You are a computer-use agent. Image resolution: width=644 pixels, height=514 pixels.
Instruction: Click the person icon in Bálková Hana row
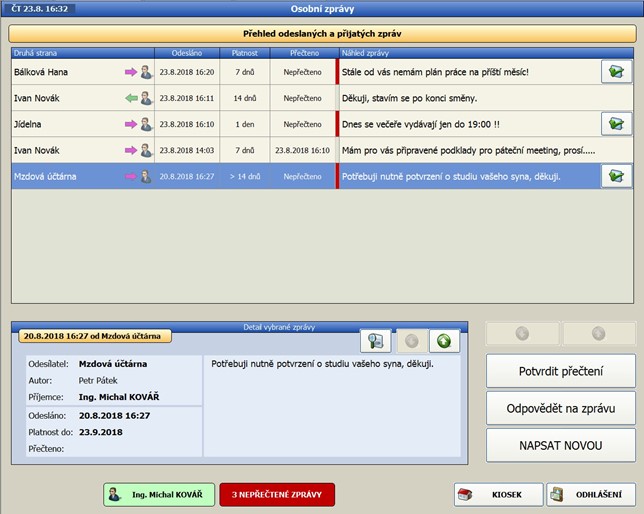[146, 72]
